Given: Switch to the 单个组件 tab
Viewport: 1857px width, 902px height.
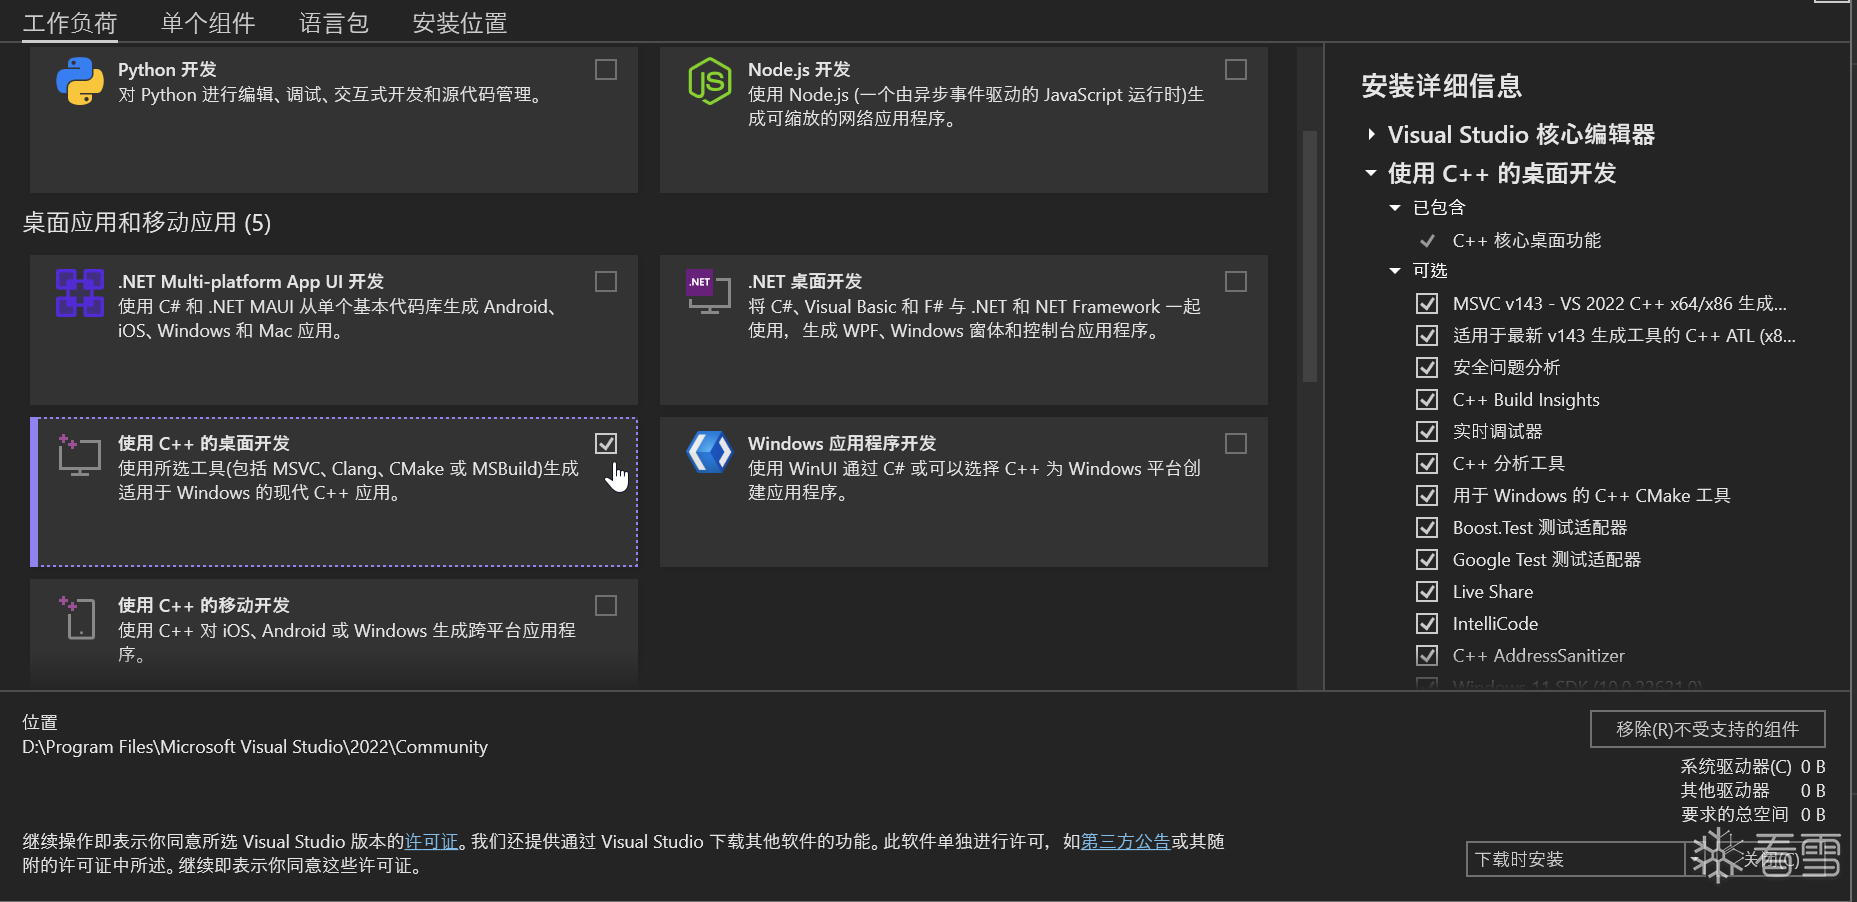Looking at the screenshot, I should pos(208,23).
